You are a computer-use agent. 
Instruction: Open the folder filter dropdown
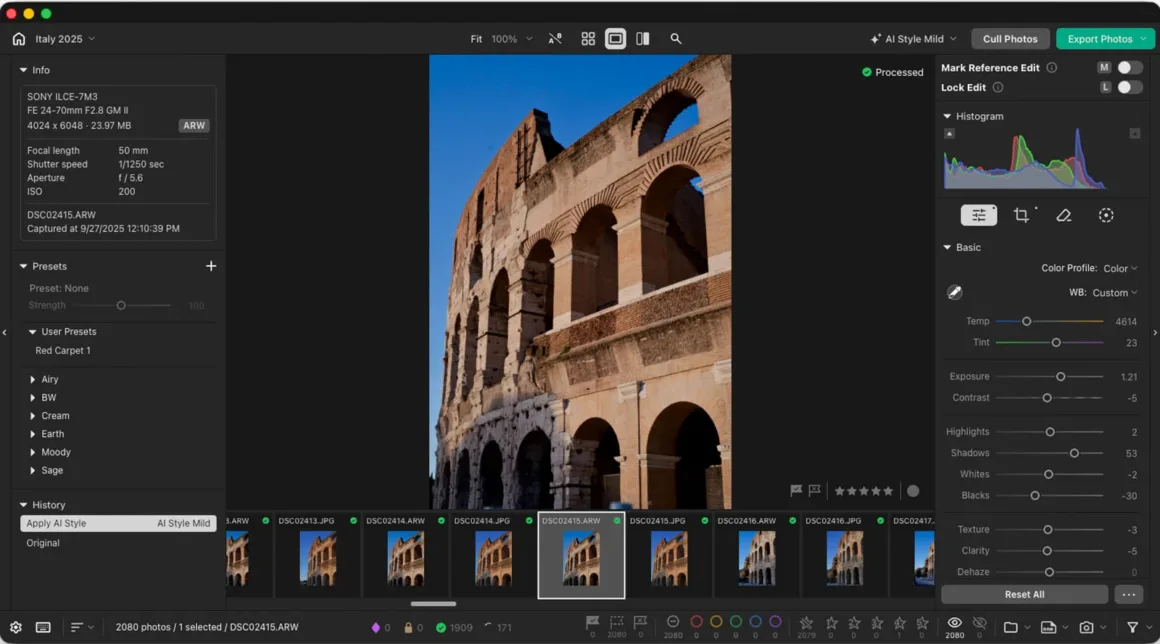[1017, 627]
